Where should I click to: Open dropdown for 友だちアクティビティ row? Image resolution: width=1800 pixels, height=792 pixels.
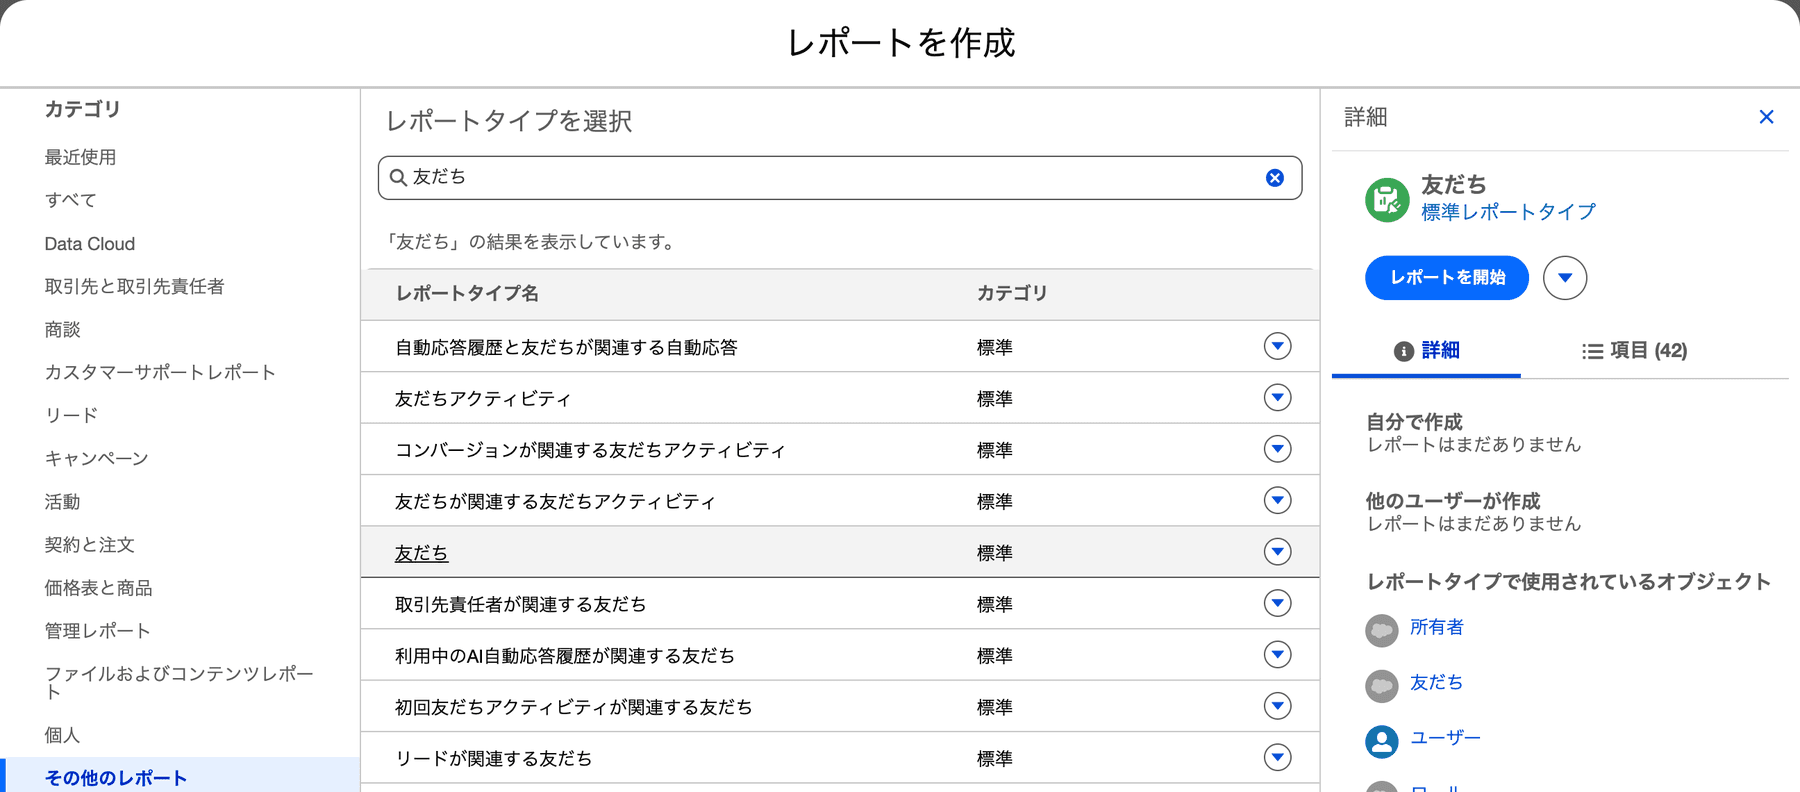point(1277,398)
